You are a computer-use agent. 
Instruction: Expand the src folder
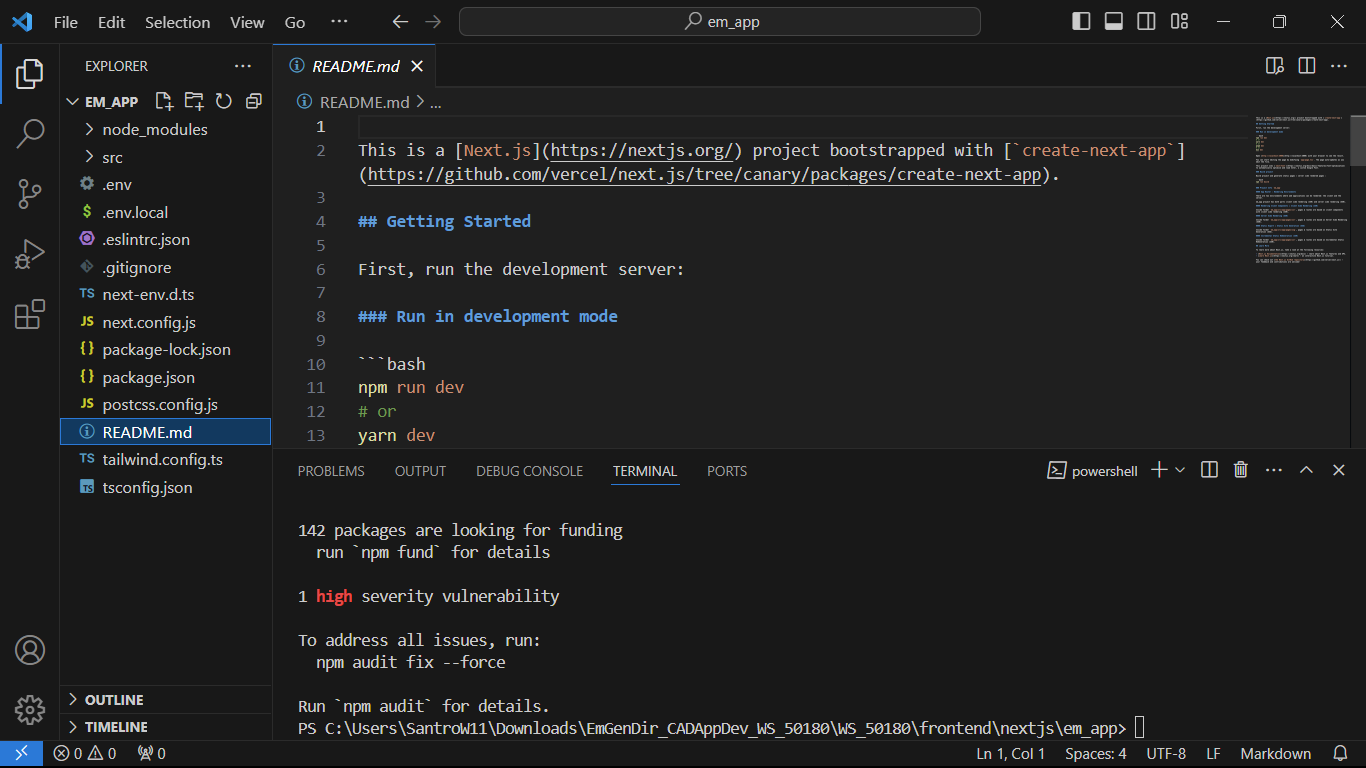click(165, 157)
